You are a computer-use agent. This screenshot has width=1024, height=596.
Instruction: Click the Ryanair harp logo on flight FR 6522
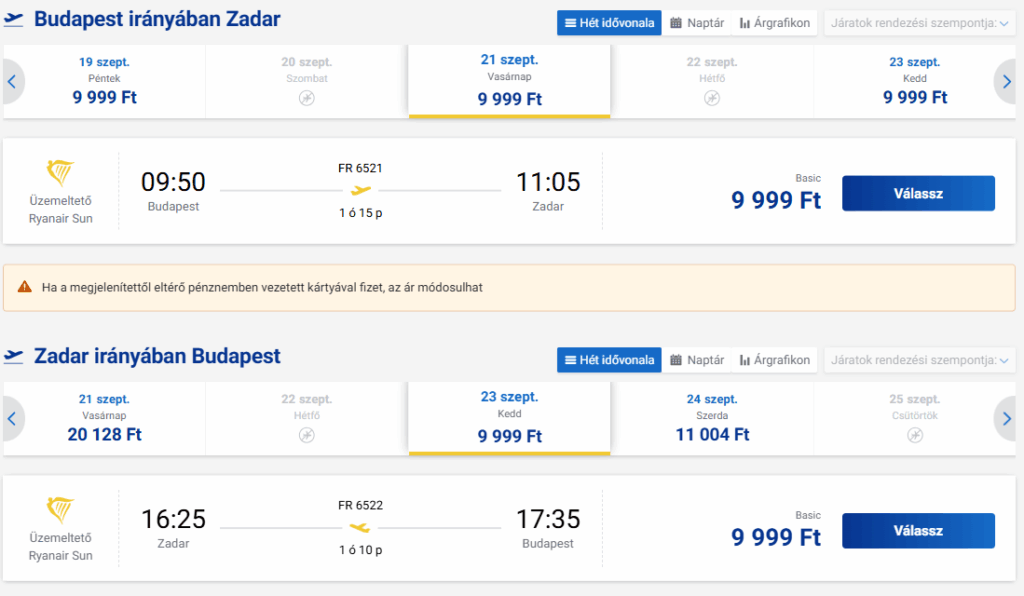coord(60,510)
